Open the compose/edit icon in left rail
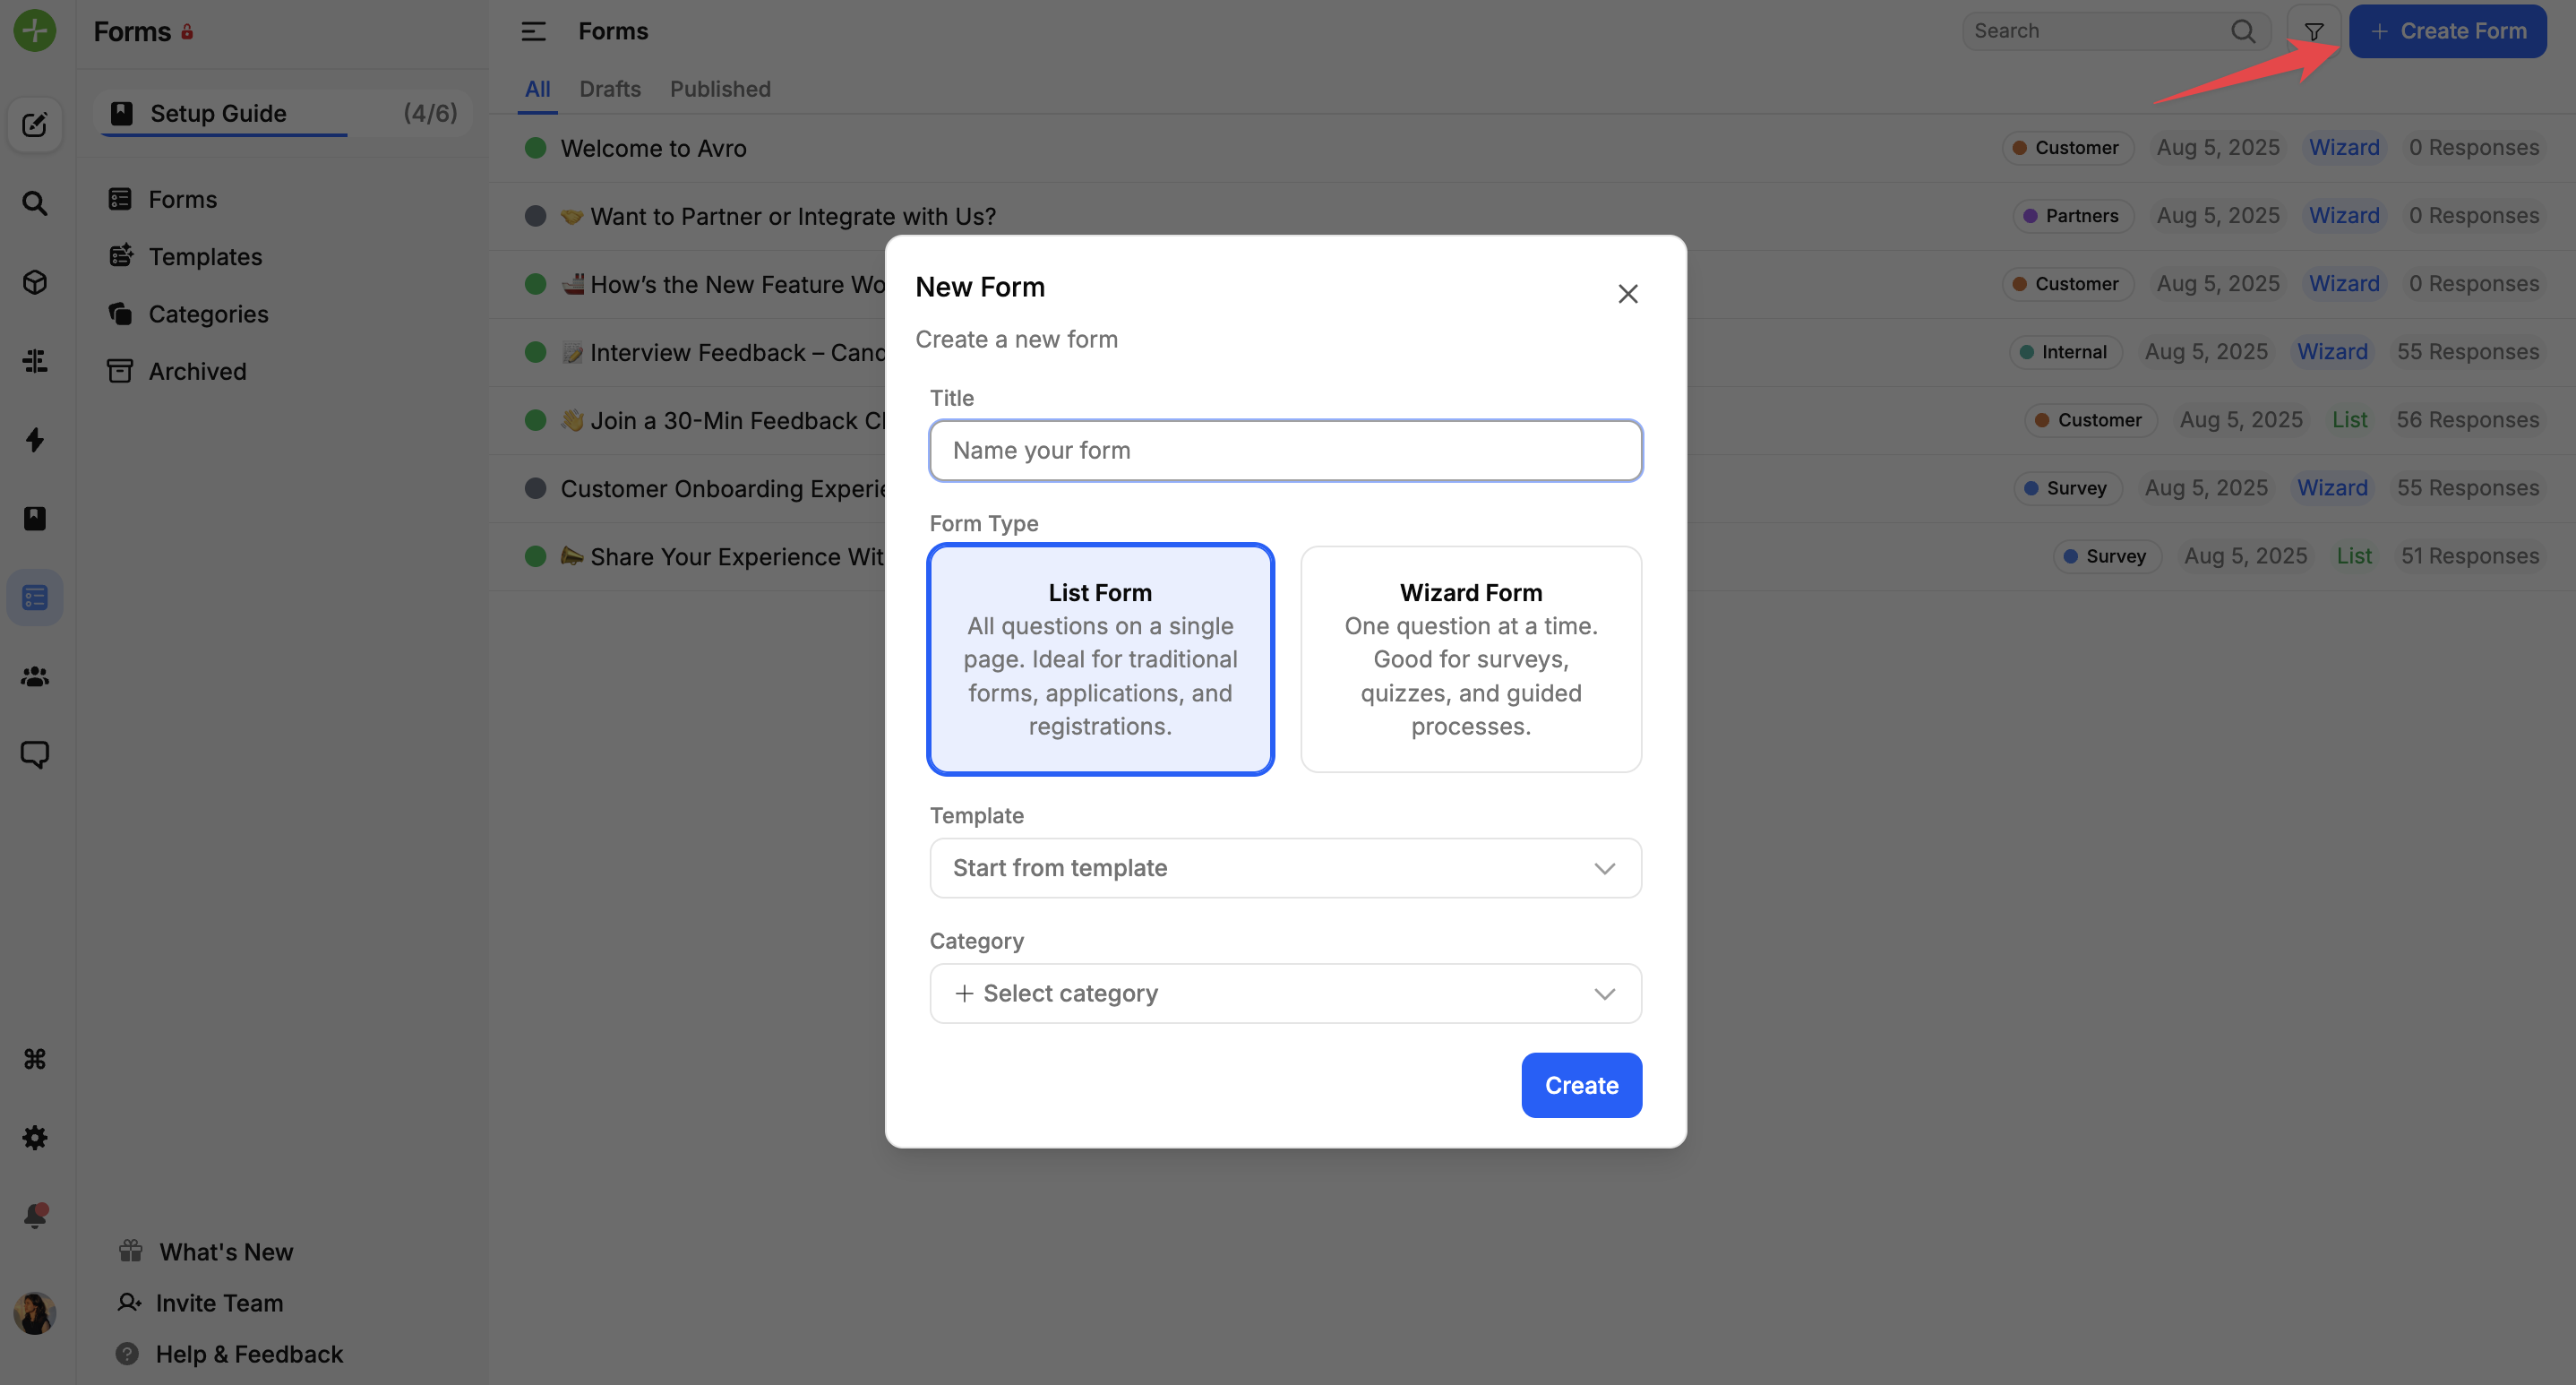 point(35,125)
